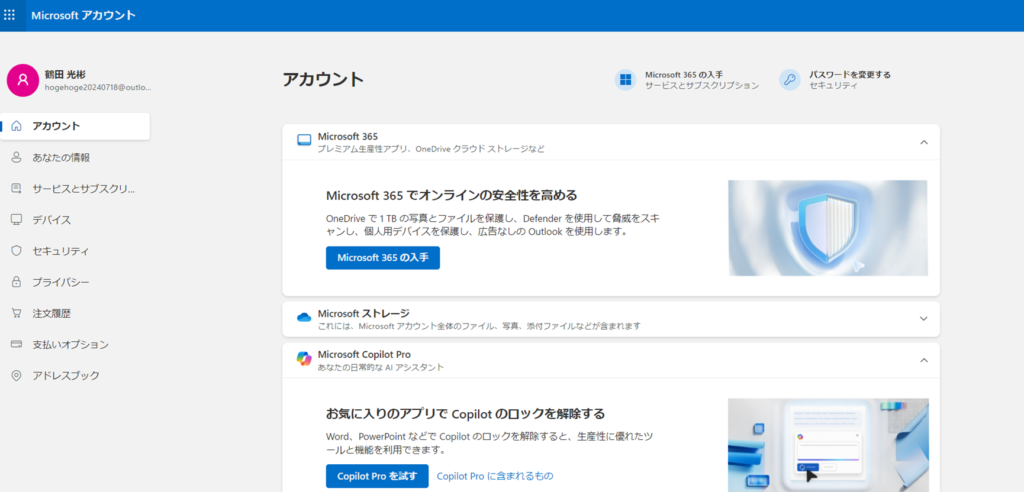1024x492 pixels.
Task: Click the Microsoft ストレージ header title
Action: (x=364, y=314)
